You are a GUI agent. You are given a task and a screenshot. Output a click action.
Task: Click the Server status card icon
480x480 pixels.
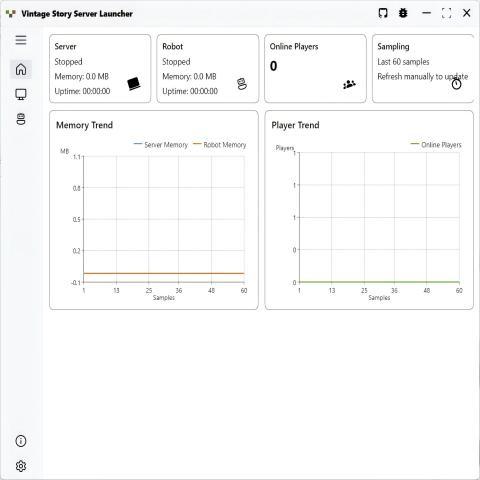click(134, 84)
